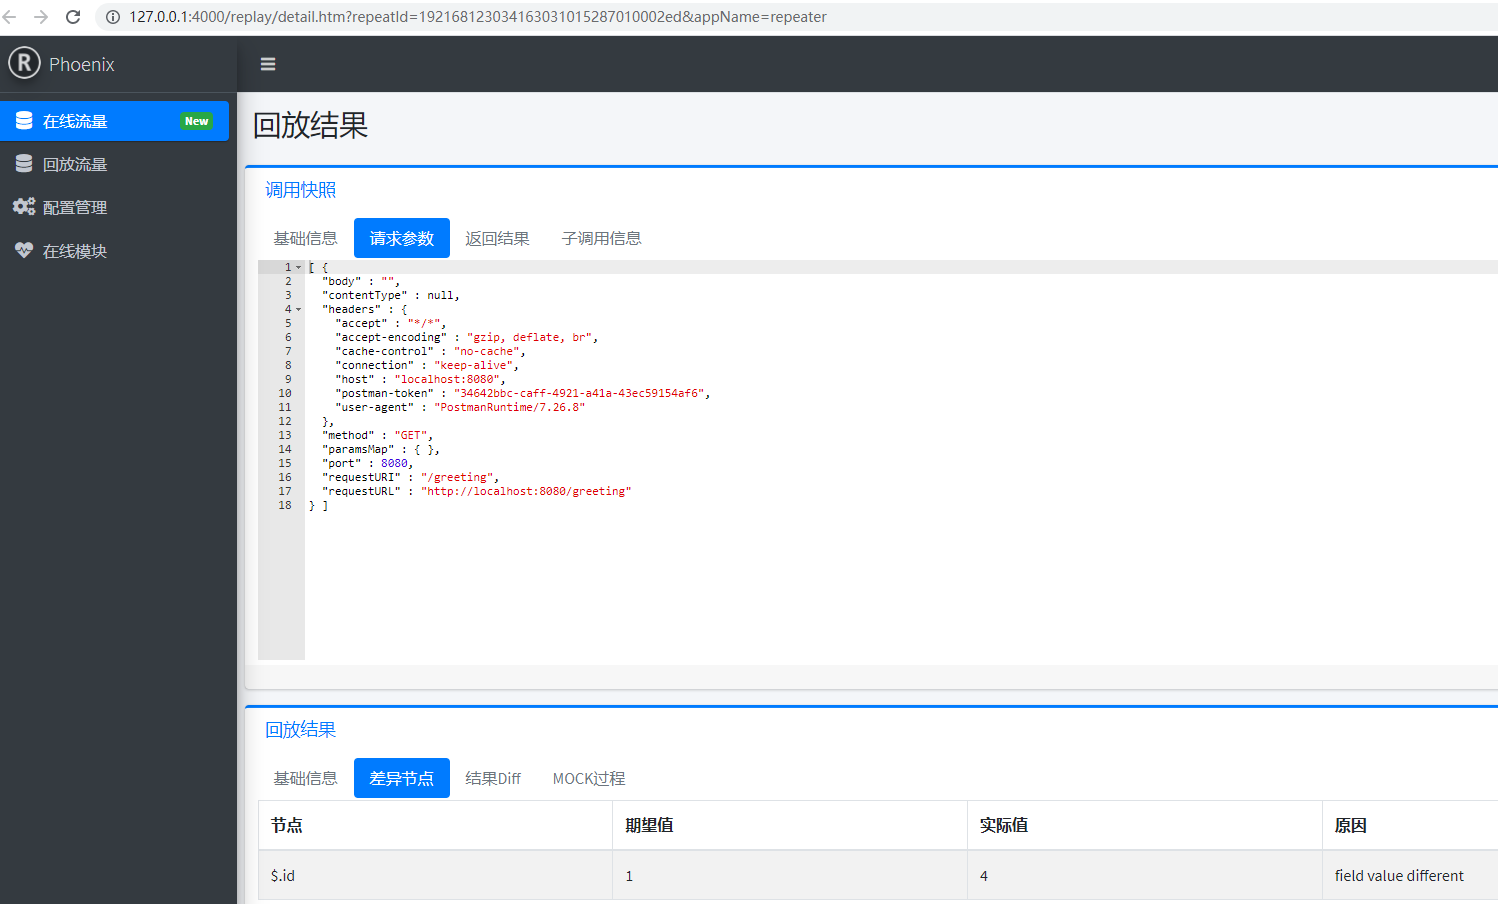Collapse the headers object at line 4
This screenshot has width=1498, height=904.
point(298,308)
